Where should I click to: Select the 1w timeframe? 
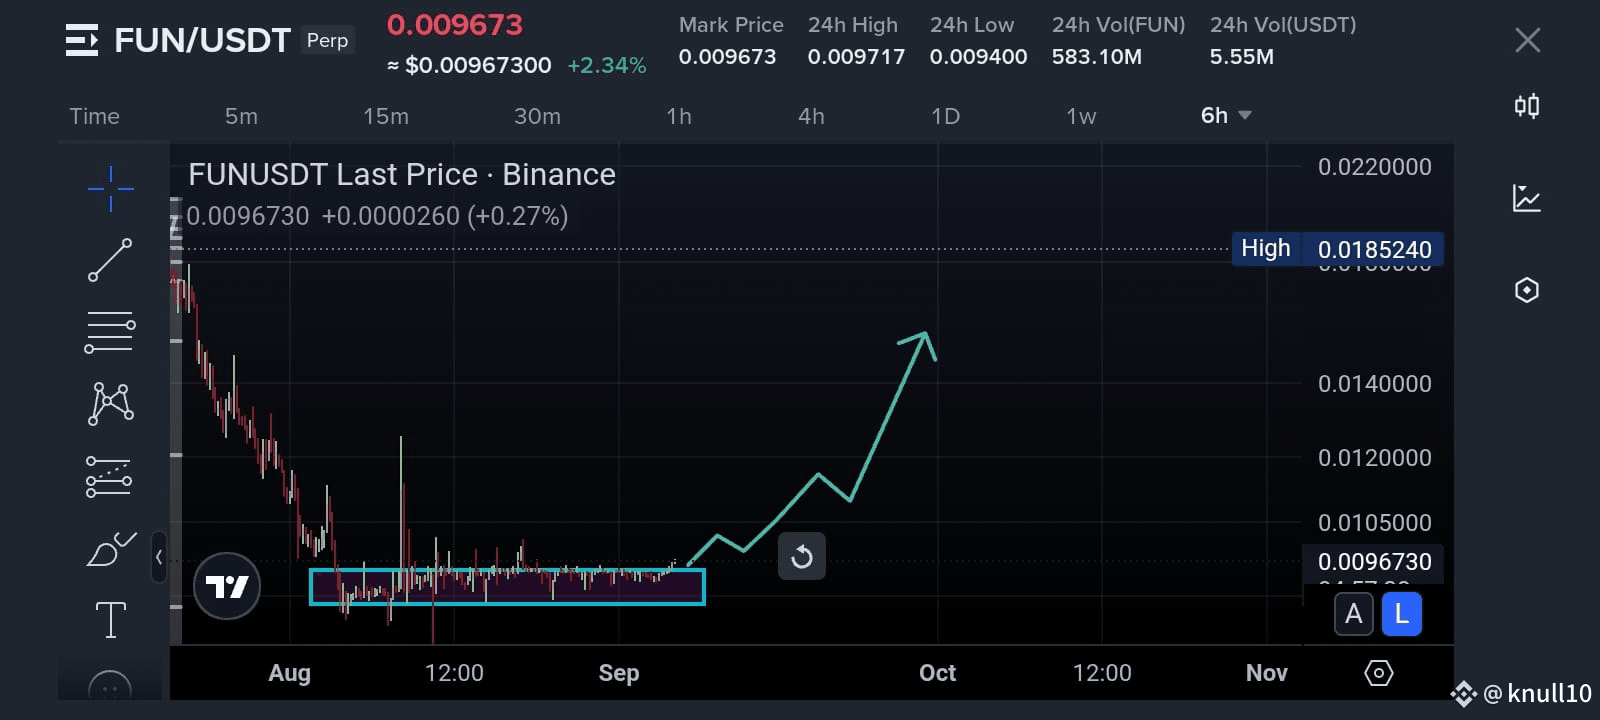(x=1081, y=116)
